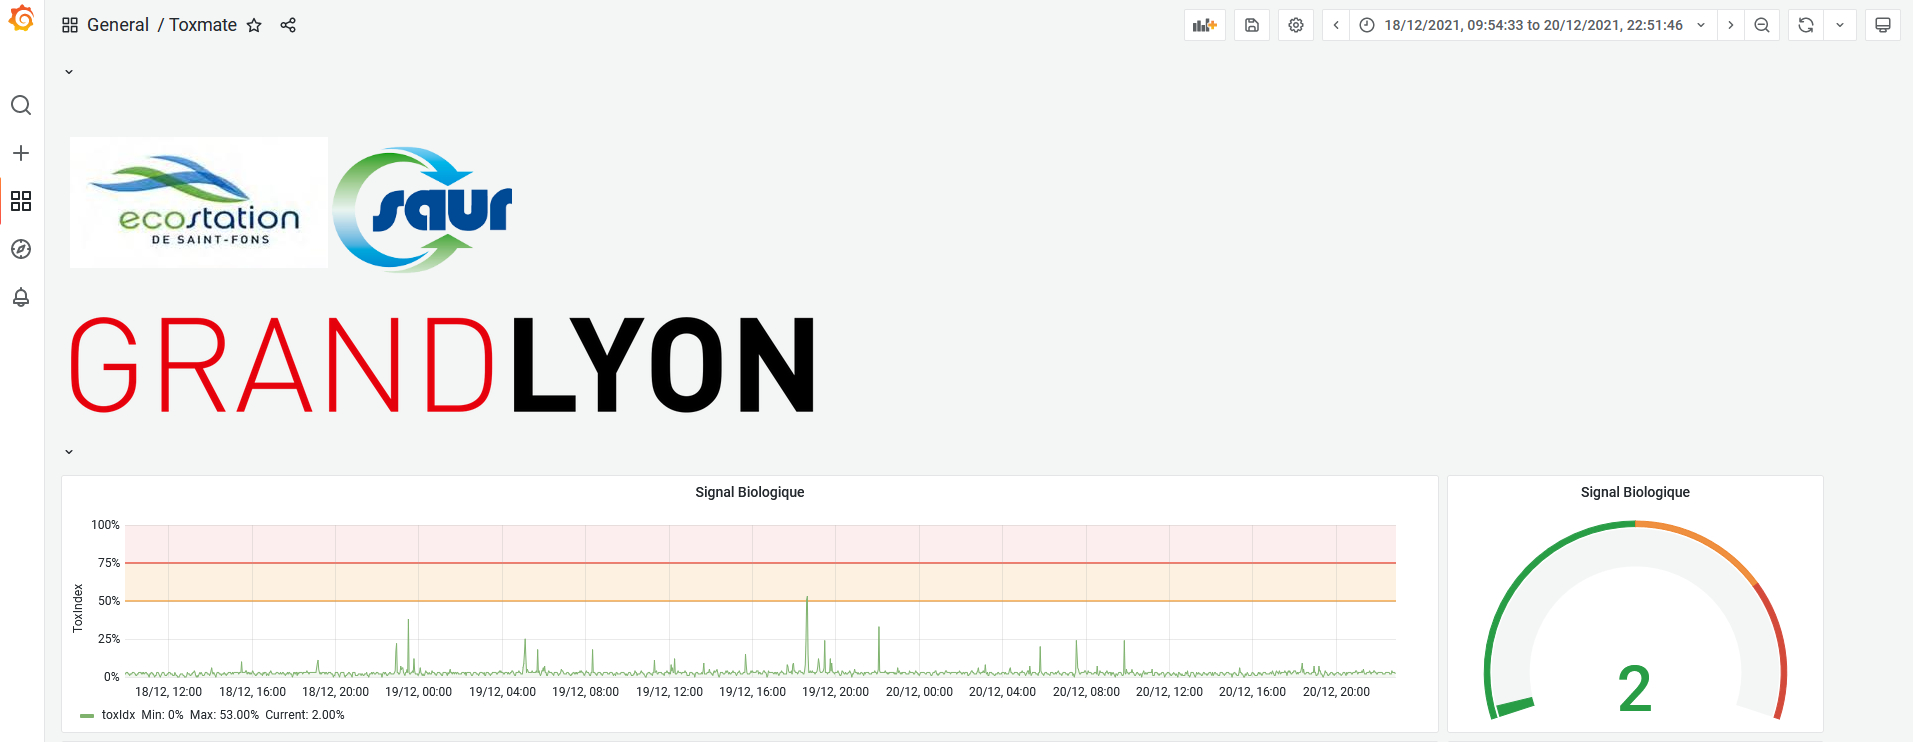Click the 100% y-axis label
This screenshot has height=742, width=1913.
105,525
